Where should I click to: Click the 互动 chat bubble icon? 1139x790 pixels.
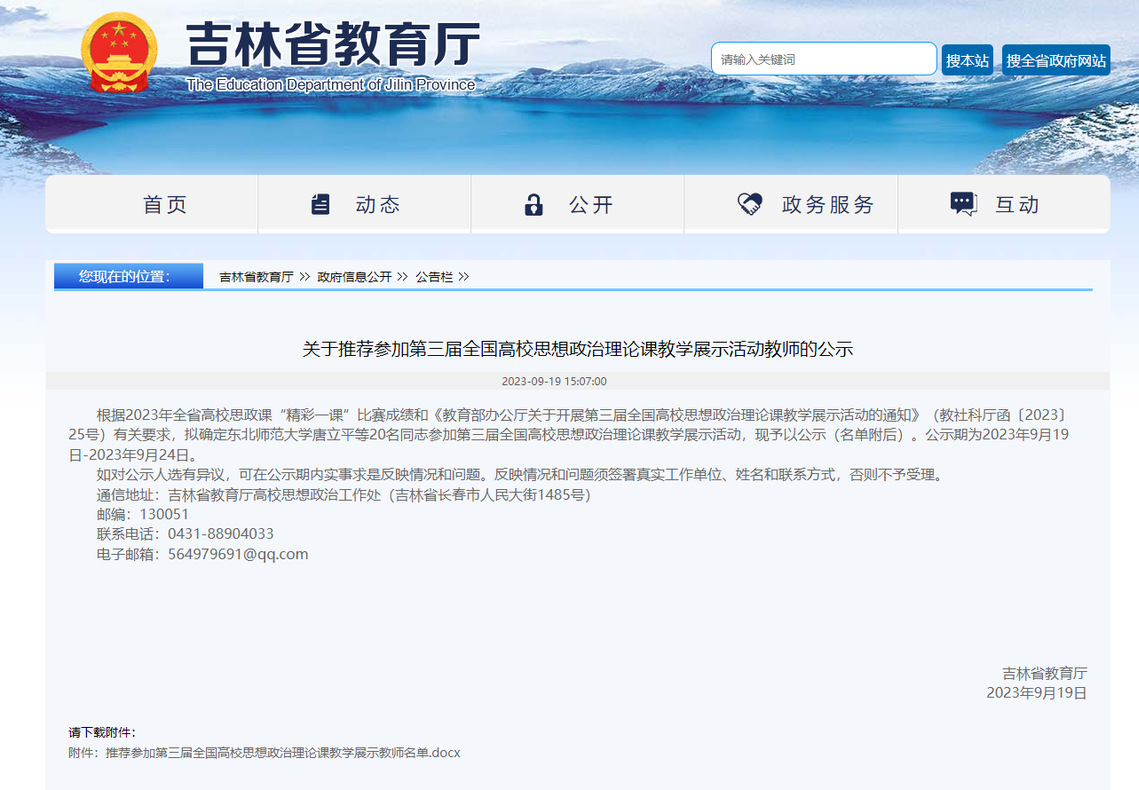[963, 205]
